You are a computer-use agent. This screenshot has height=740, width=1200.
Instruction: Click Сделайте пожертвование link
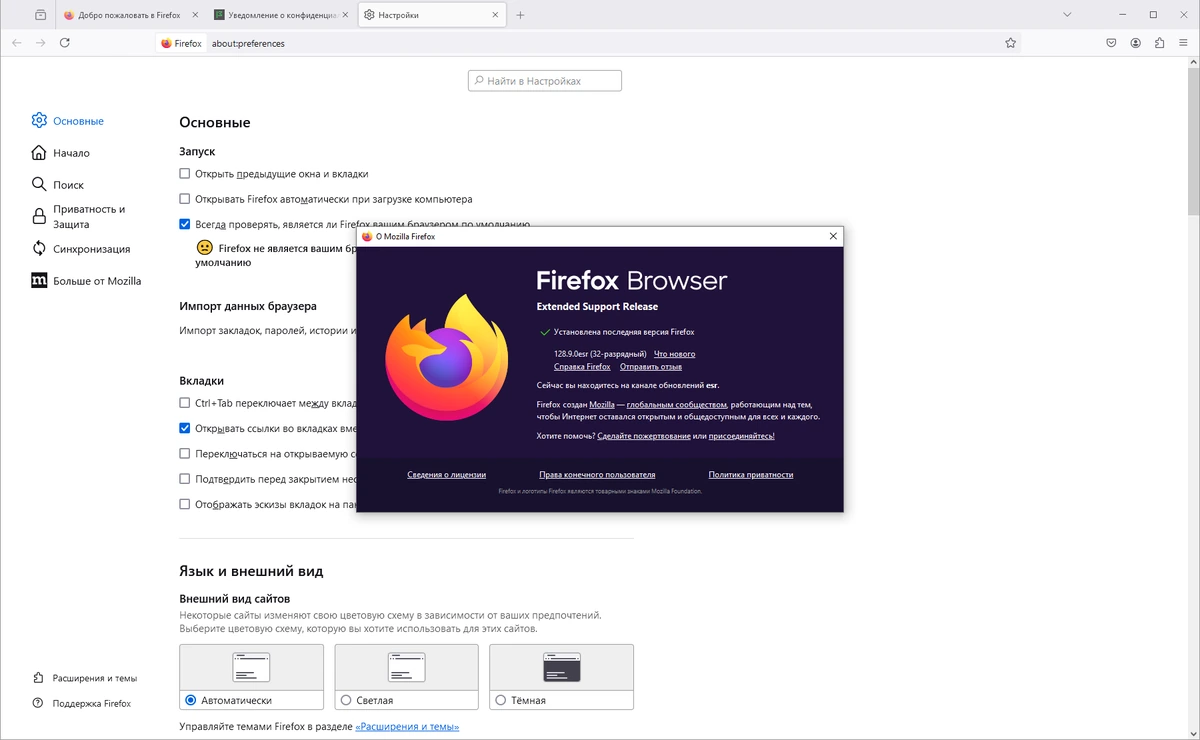(644, 436)
